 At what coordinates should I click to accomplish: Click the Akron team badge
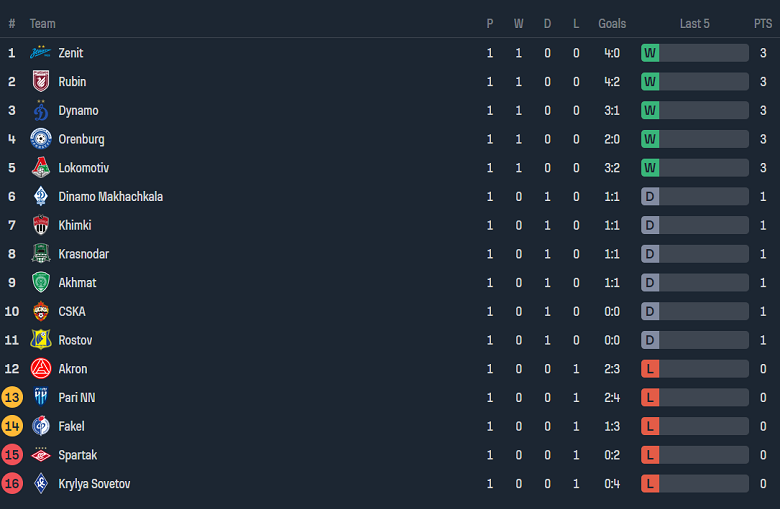(x=41, y=369)
